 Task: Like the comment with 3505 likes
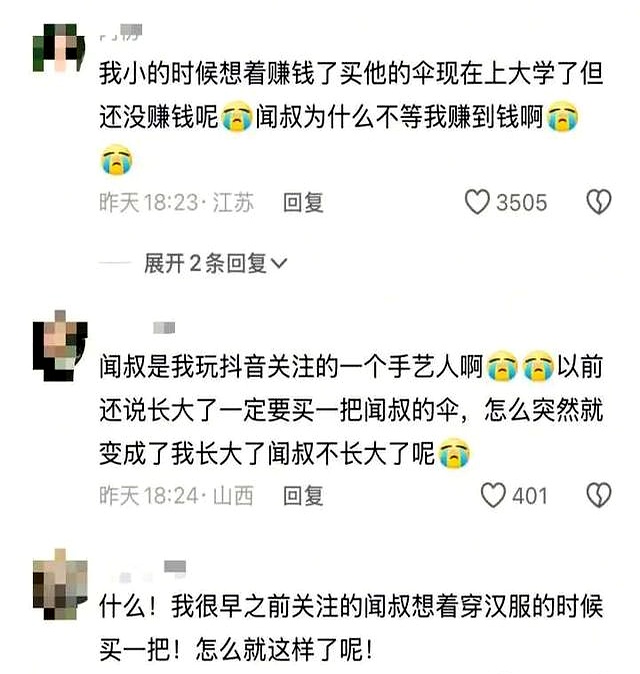pyautogui.click(x=477, y=202)
